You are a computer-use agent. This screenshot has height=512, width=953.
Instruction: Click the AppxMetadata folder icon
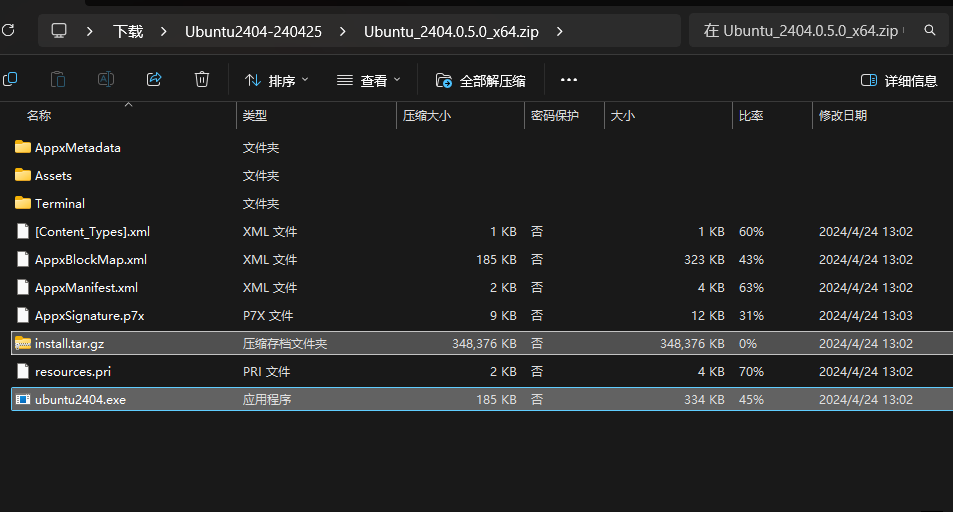23,147
